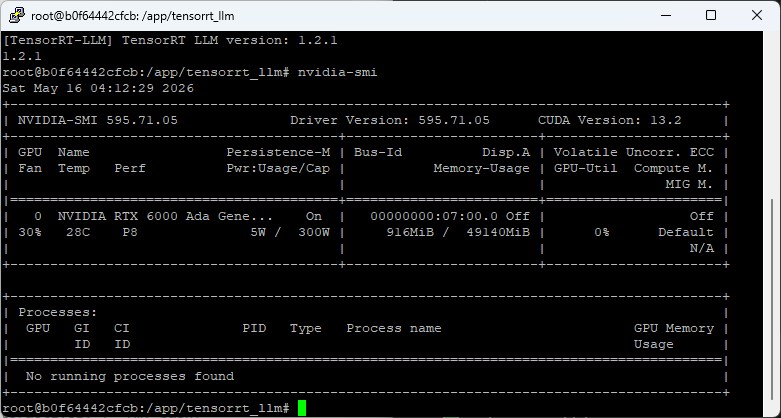Click the 'Process name' column header
Image resolution: width=781 pixels, height=418 pixels.
tap(394, 328)
